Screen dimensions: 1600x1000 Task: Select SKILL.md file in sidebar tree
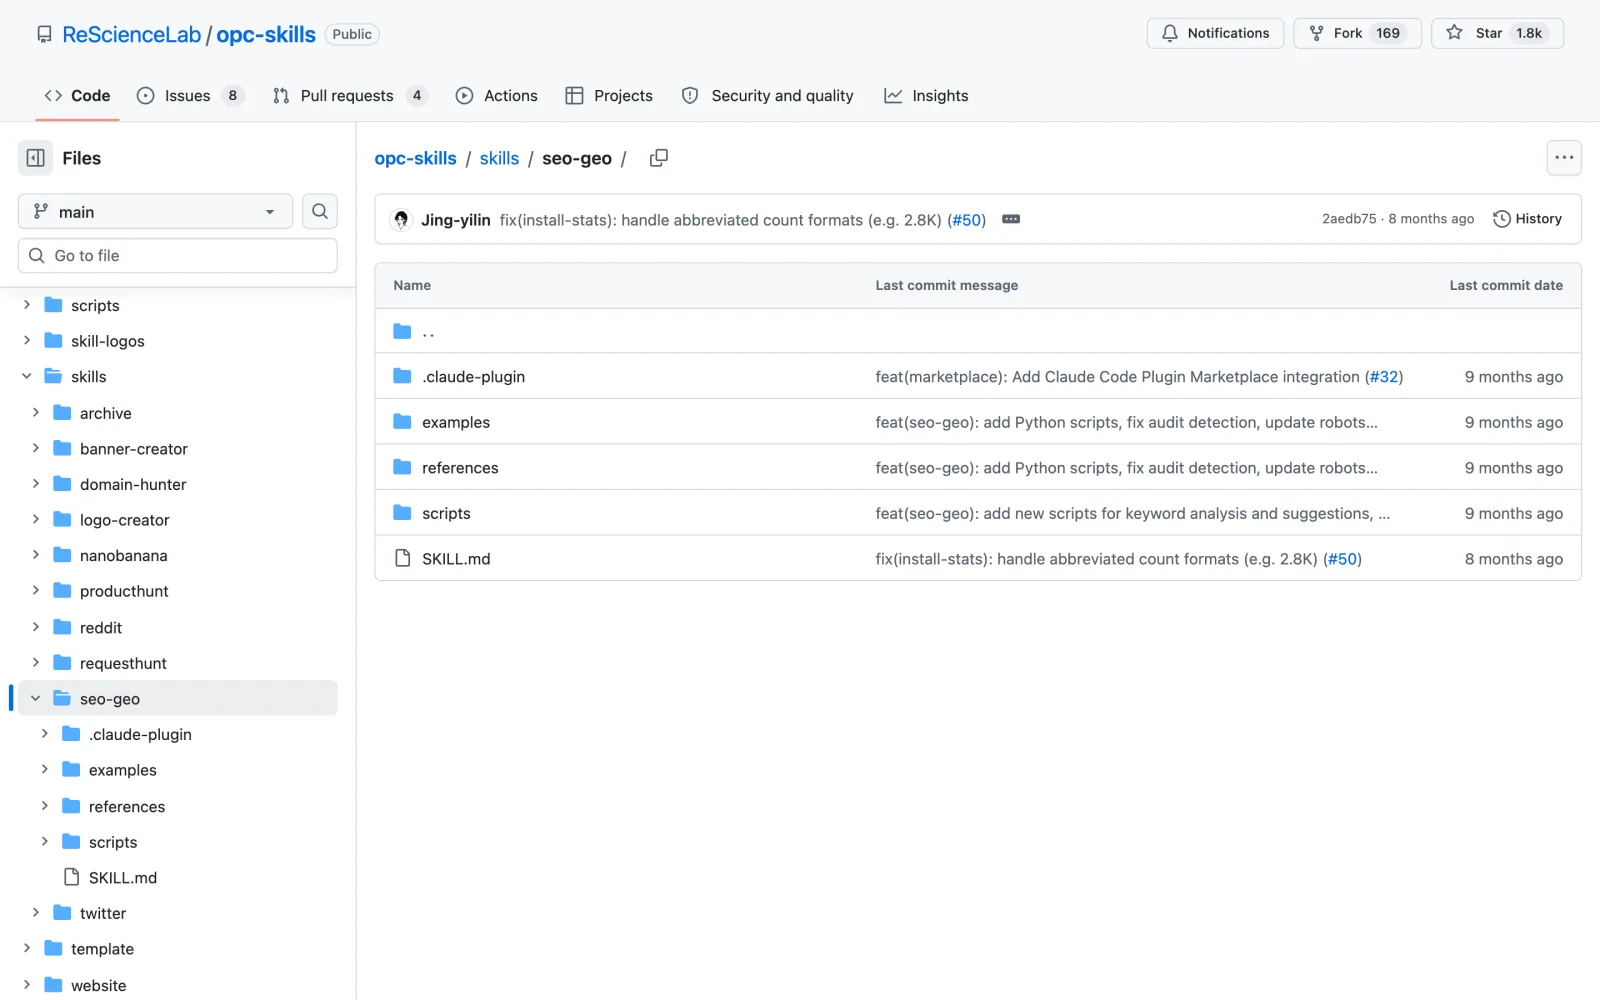click(123, 878)
